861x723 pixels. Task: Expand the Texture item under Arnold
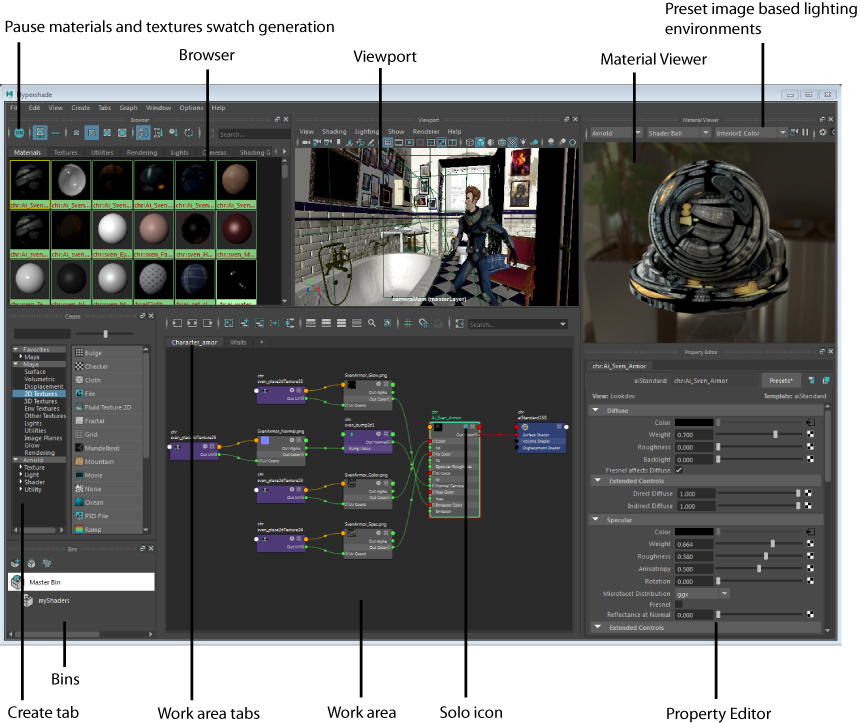[x=20, y=467]
